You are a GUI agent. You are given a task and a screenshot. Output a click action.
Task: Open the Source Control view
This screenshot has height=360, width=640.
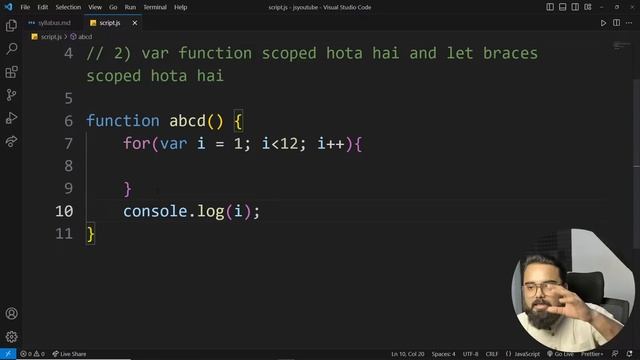coord(11,96)
